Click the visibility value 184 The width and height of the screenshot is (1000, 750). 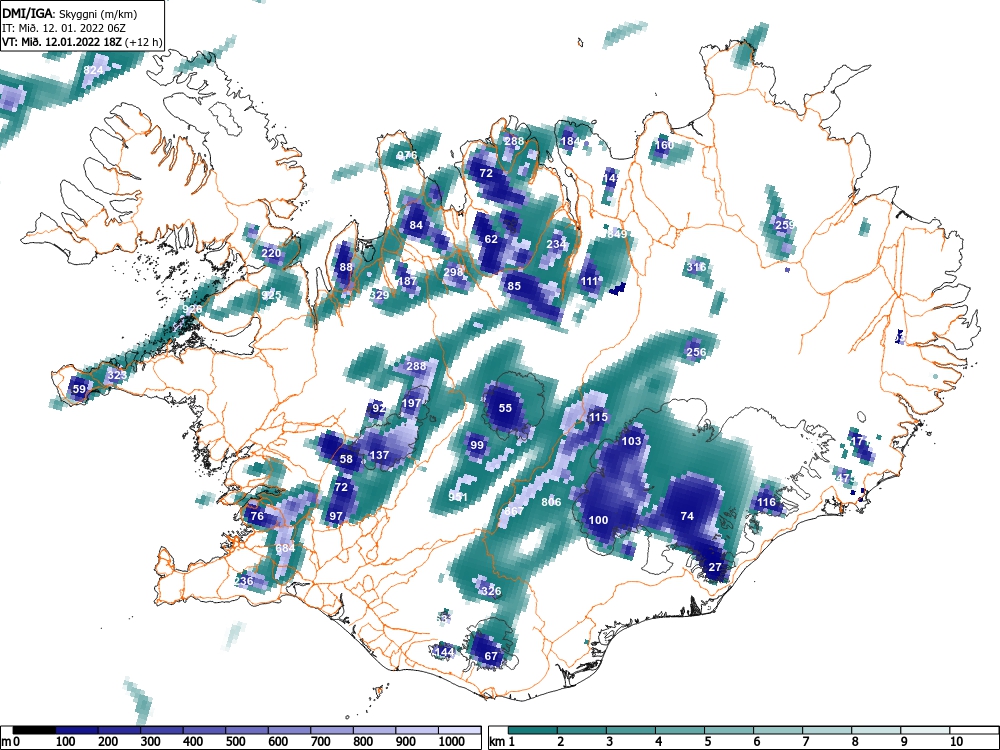pyautogui.click(x=570, y=142)
